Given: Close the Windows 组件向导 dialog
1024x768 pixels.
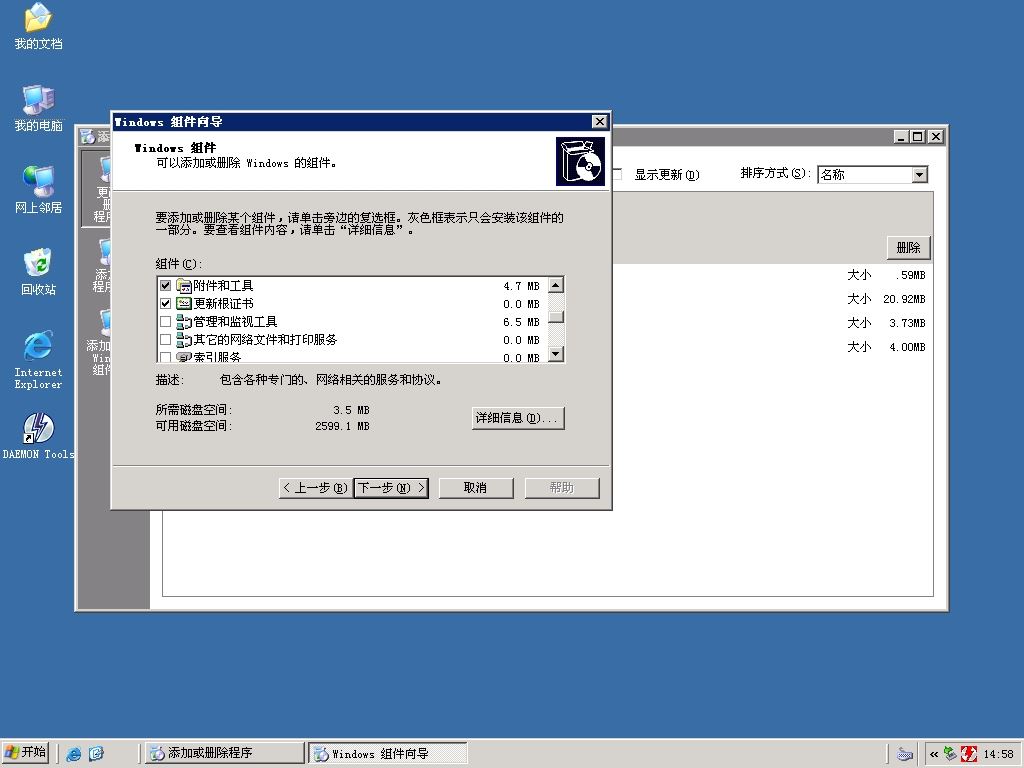Looking at the screenshot, I should click(x=600, y=121).
